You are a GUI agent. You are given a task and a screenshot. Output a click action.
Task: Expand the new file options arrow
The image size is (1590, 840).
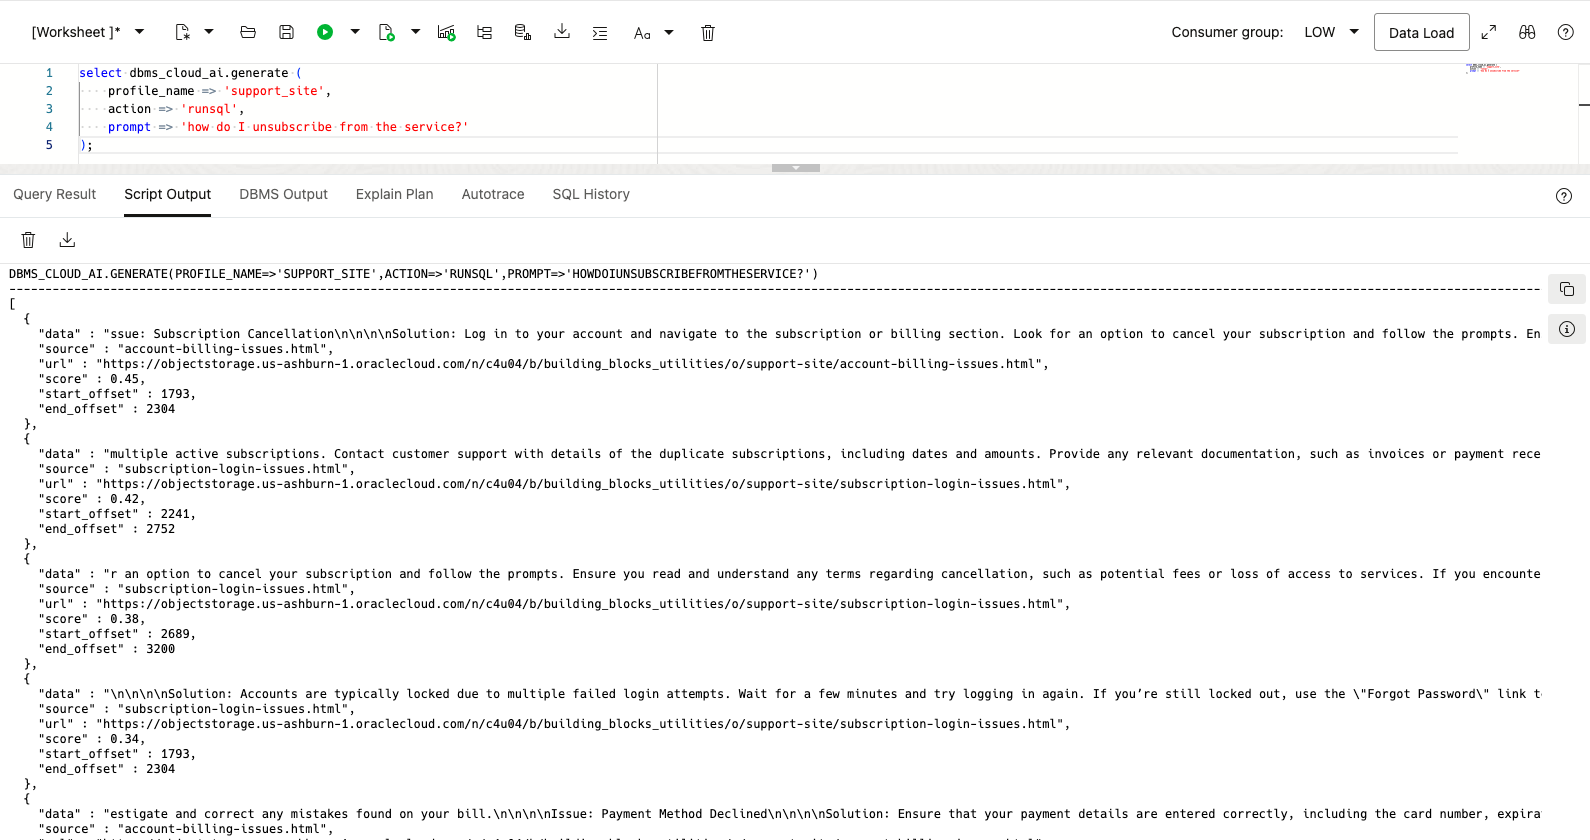[209, 32]
